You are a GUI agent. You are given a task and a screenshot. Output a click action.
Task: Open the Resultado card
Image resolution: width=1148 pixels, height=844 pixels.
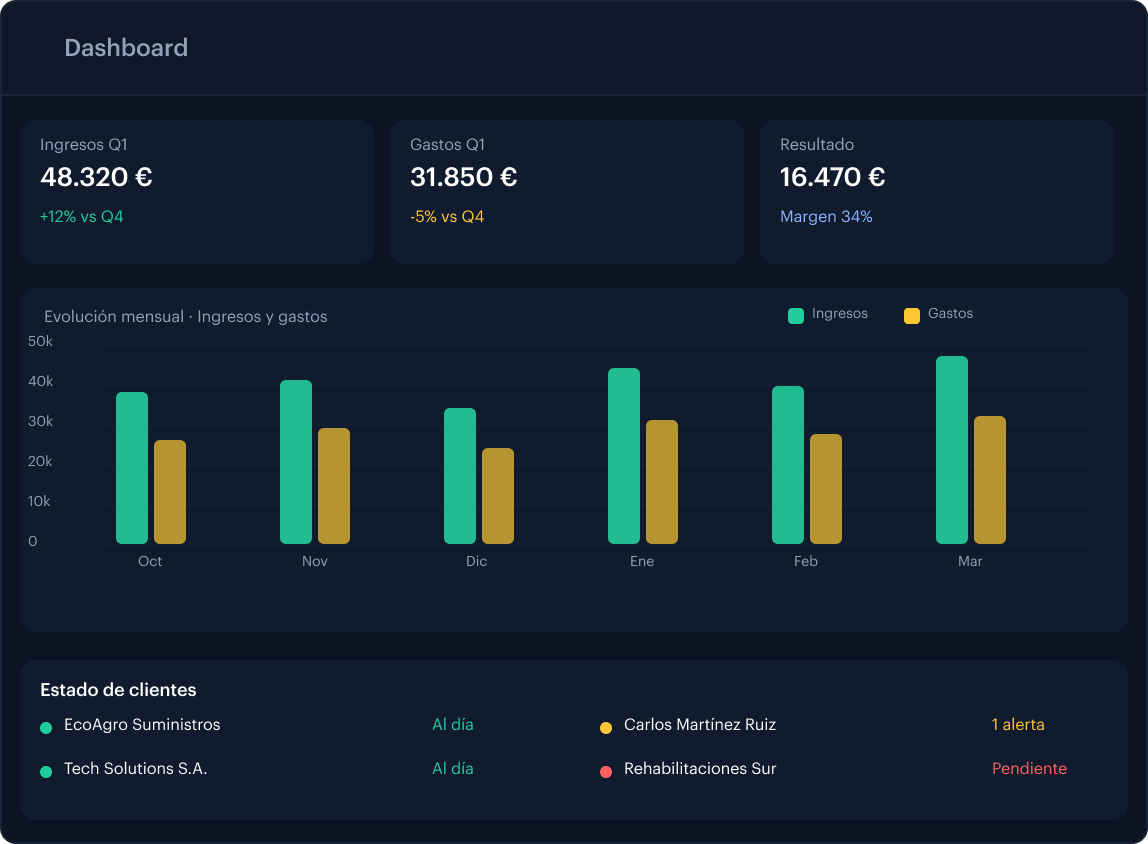(936, 192)
